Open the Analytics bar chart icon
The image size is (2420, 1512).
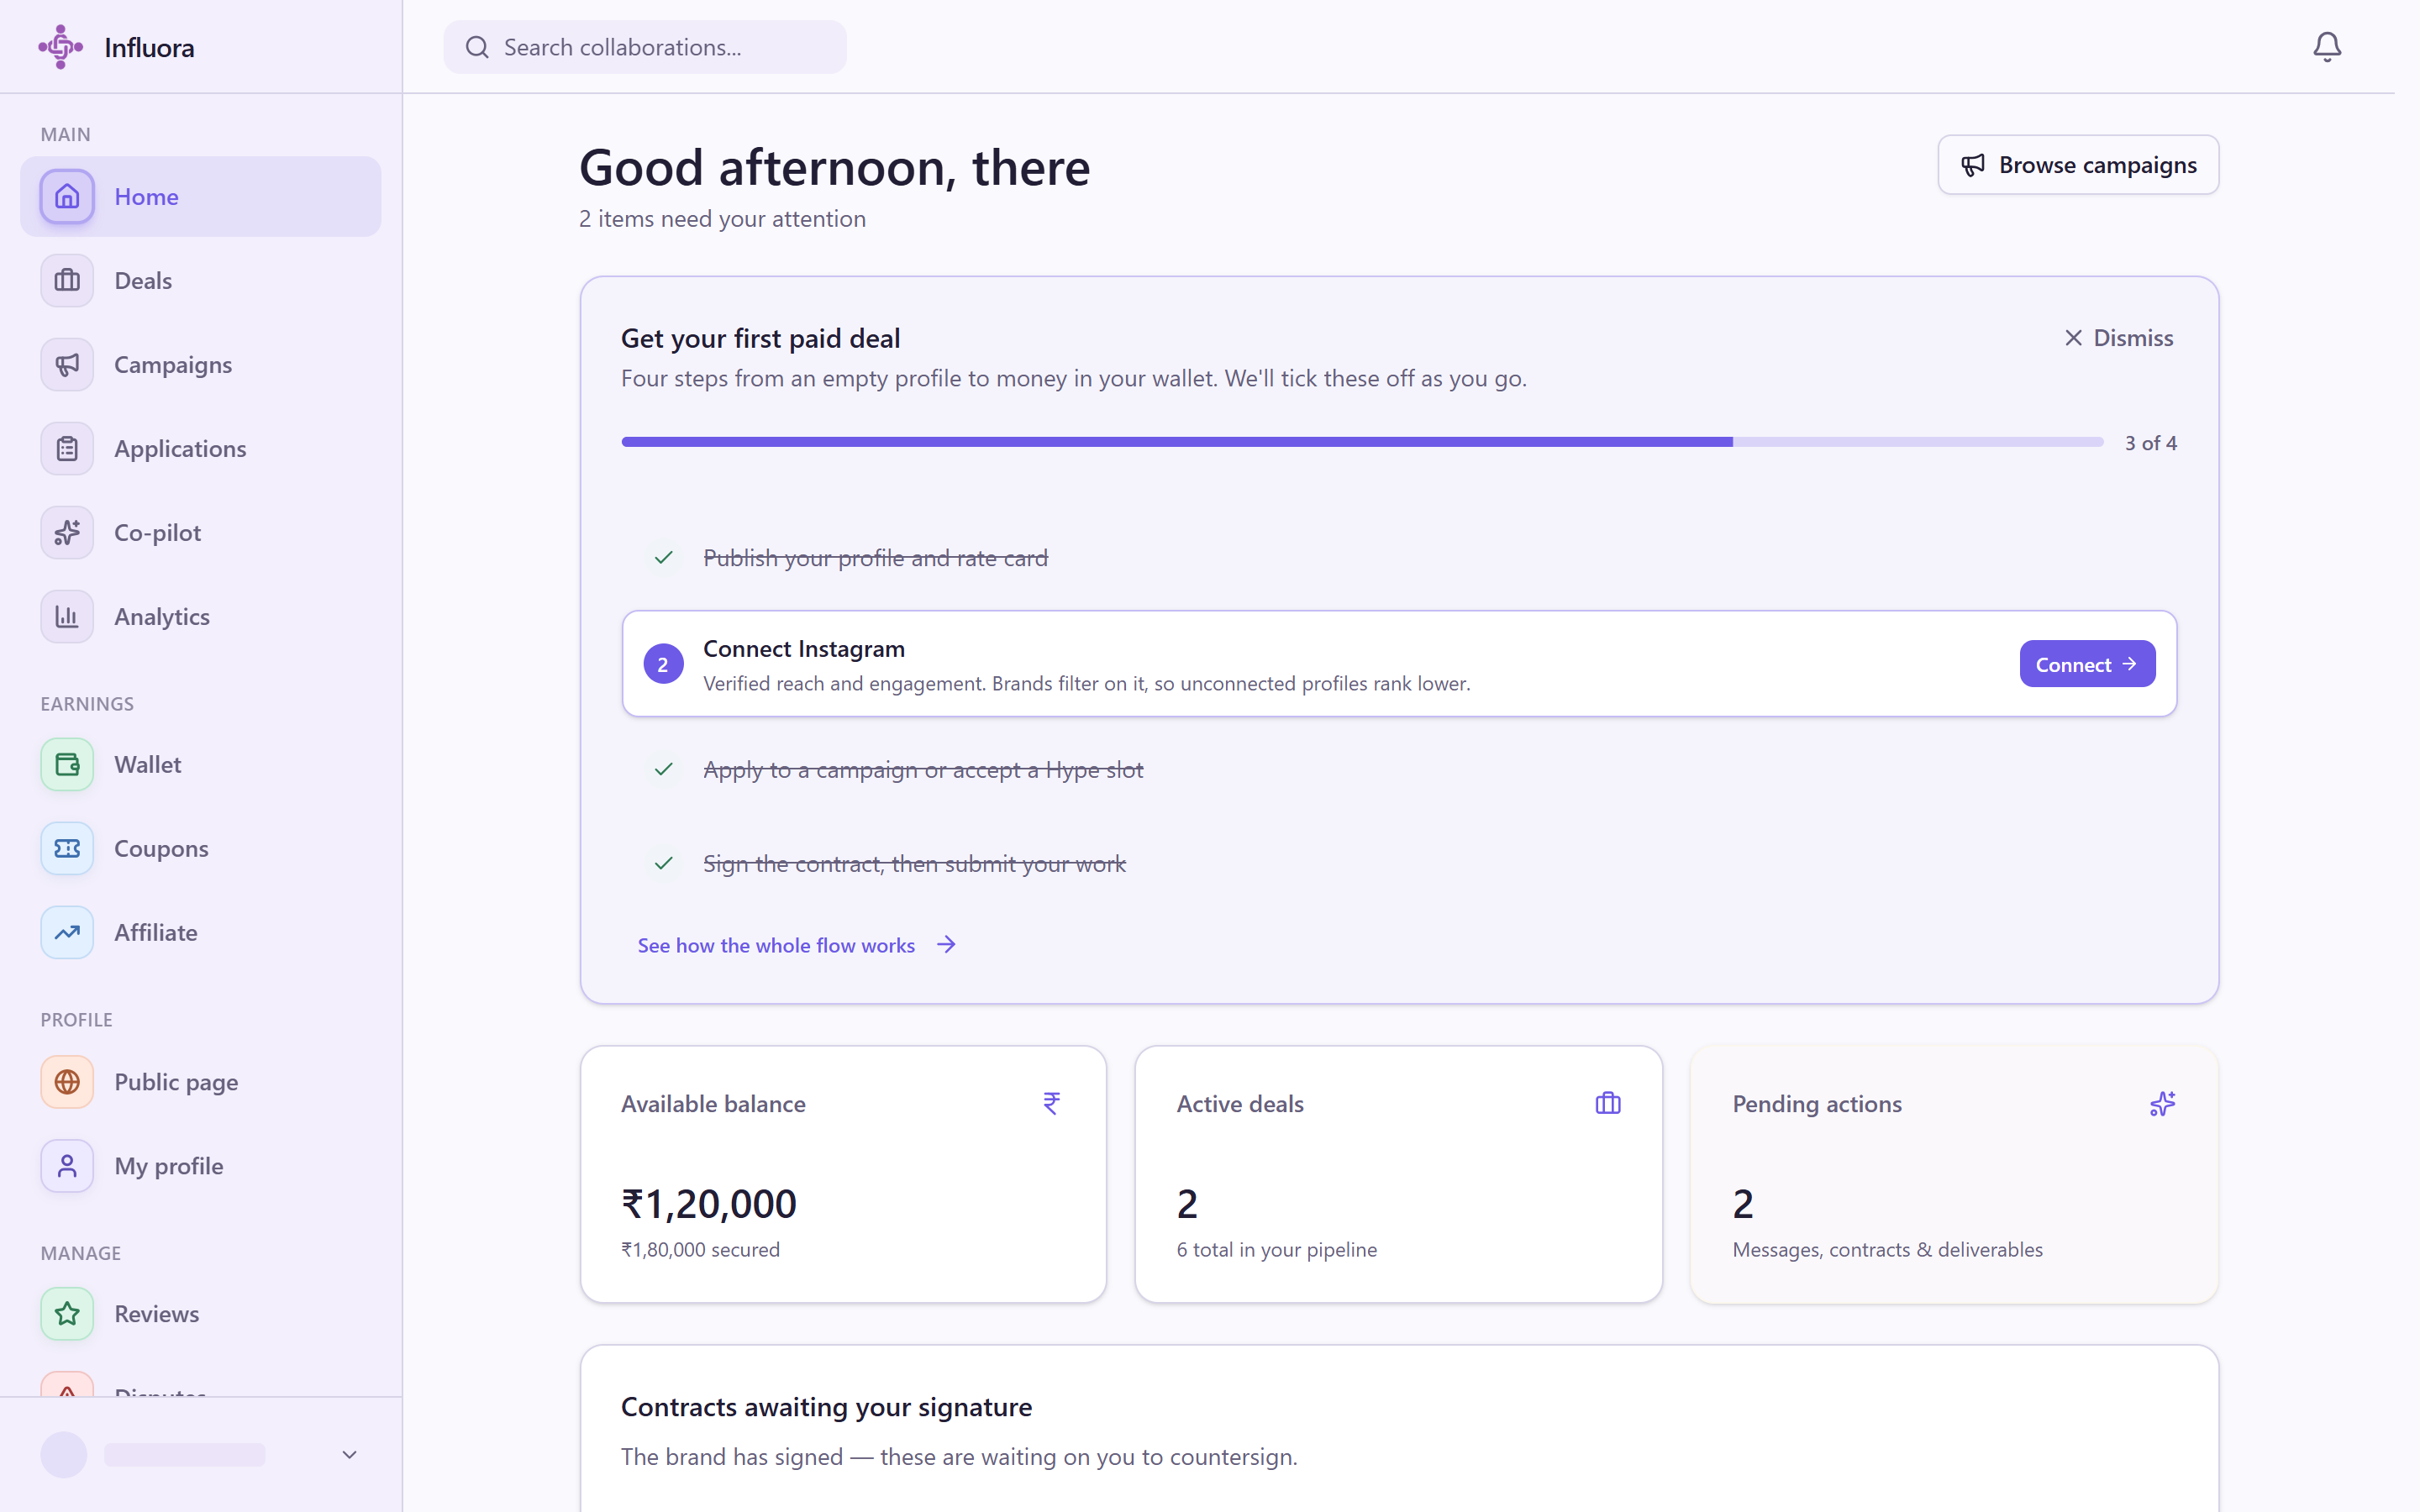[67, 616]
